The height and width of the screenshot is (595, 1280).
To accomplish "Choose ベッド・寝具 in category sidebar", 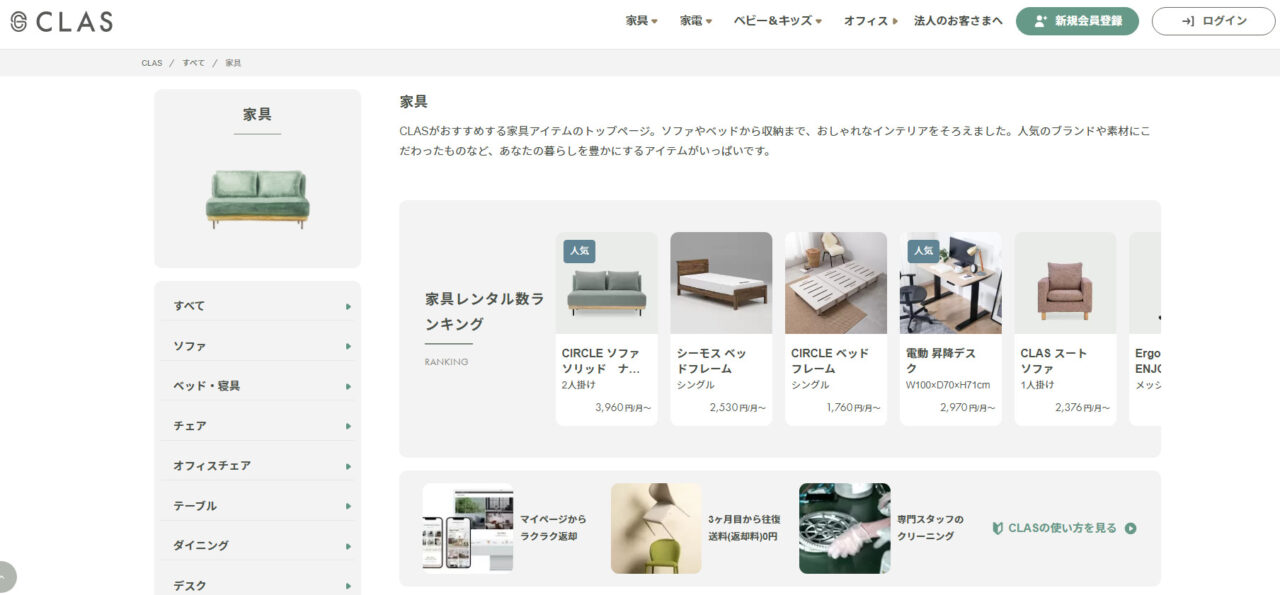I will 207,386.
